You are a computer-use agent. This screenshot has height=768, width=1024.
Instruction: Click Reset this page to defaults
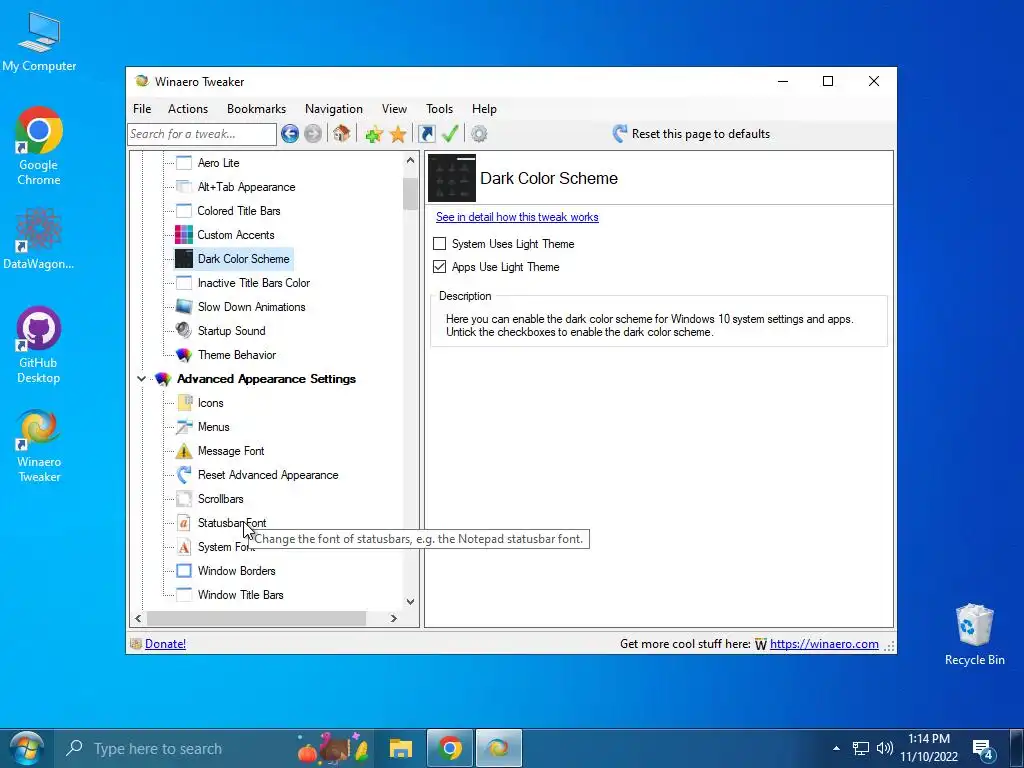click(x=691, y=134)
